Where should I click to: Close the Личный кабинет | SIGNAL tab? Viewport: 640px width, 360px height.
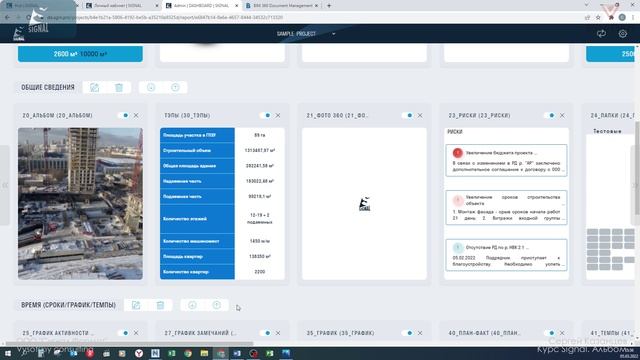(x=157, y=6)
